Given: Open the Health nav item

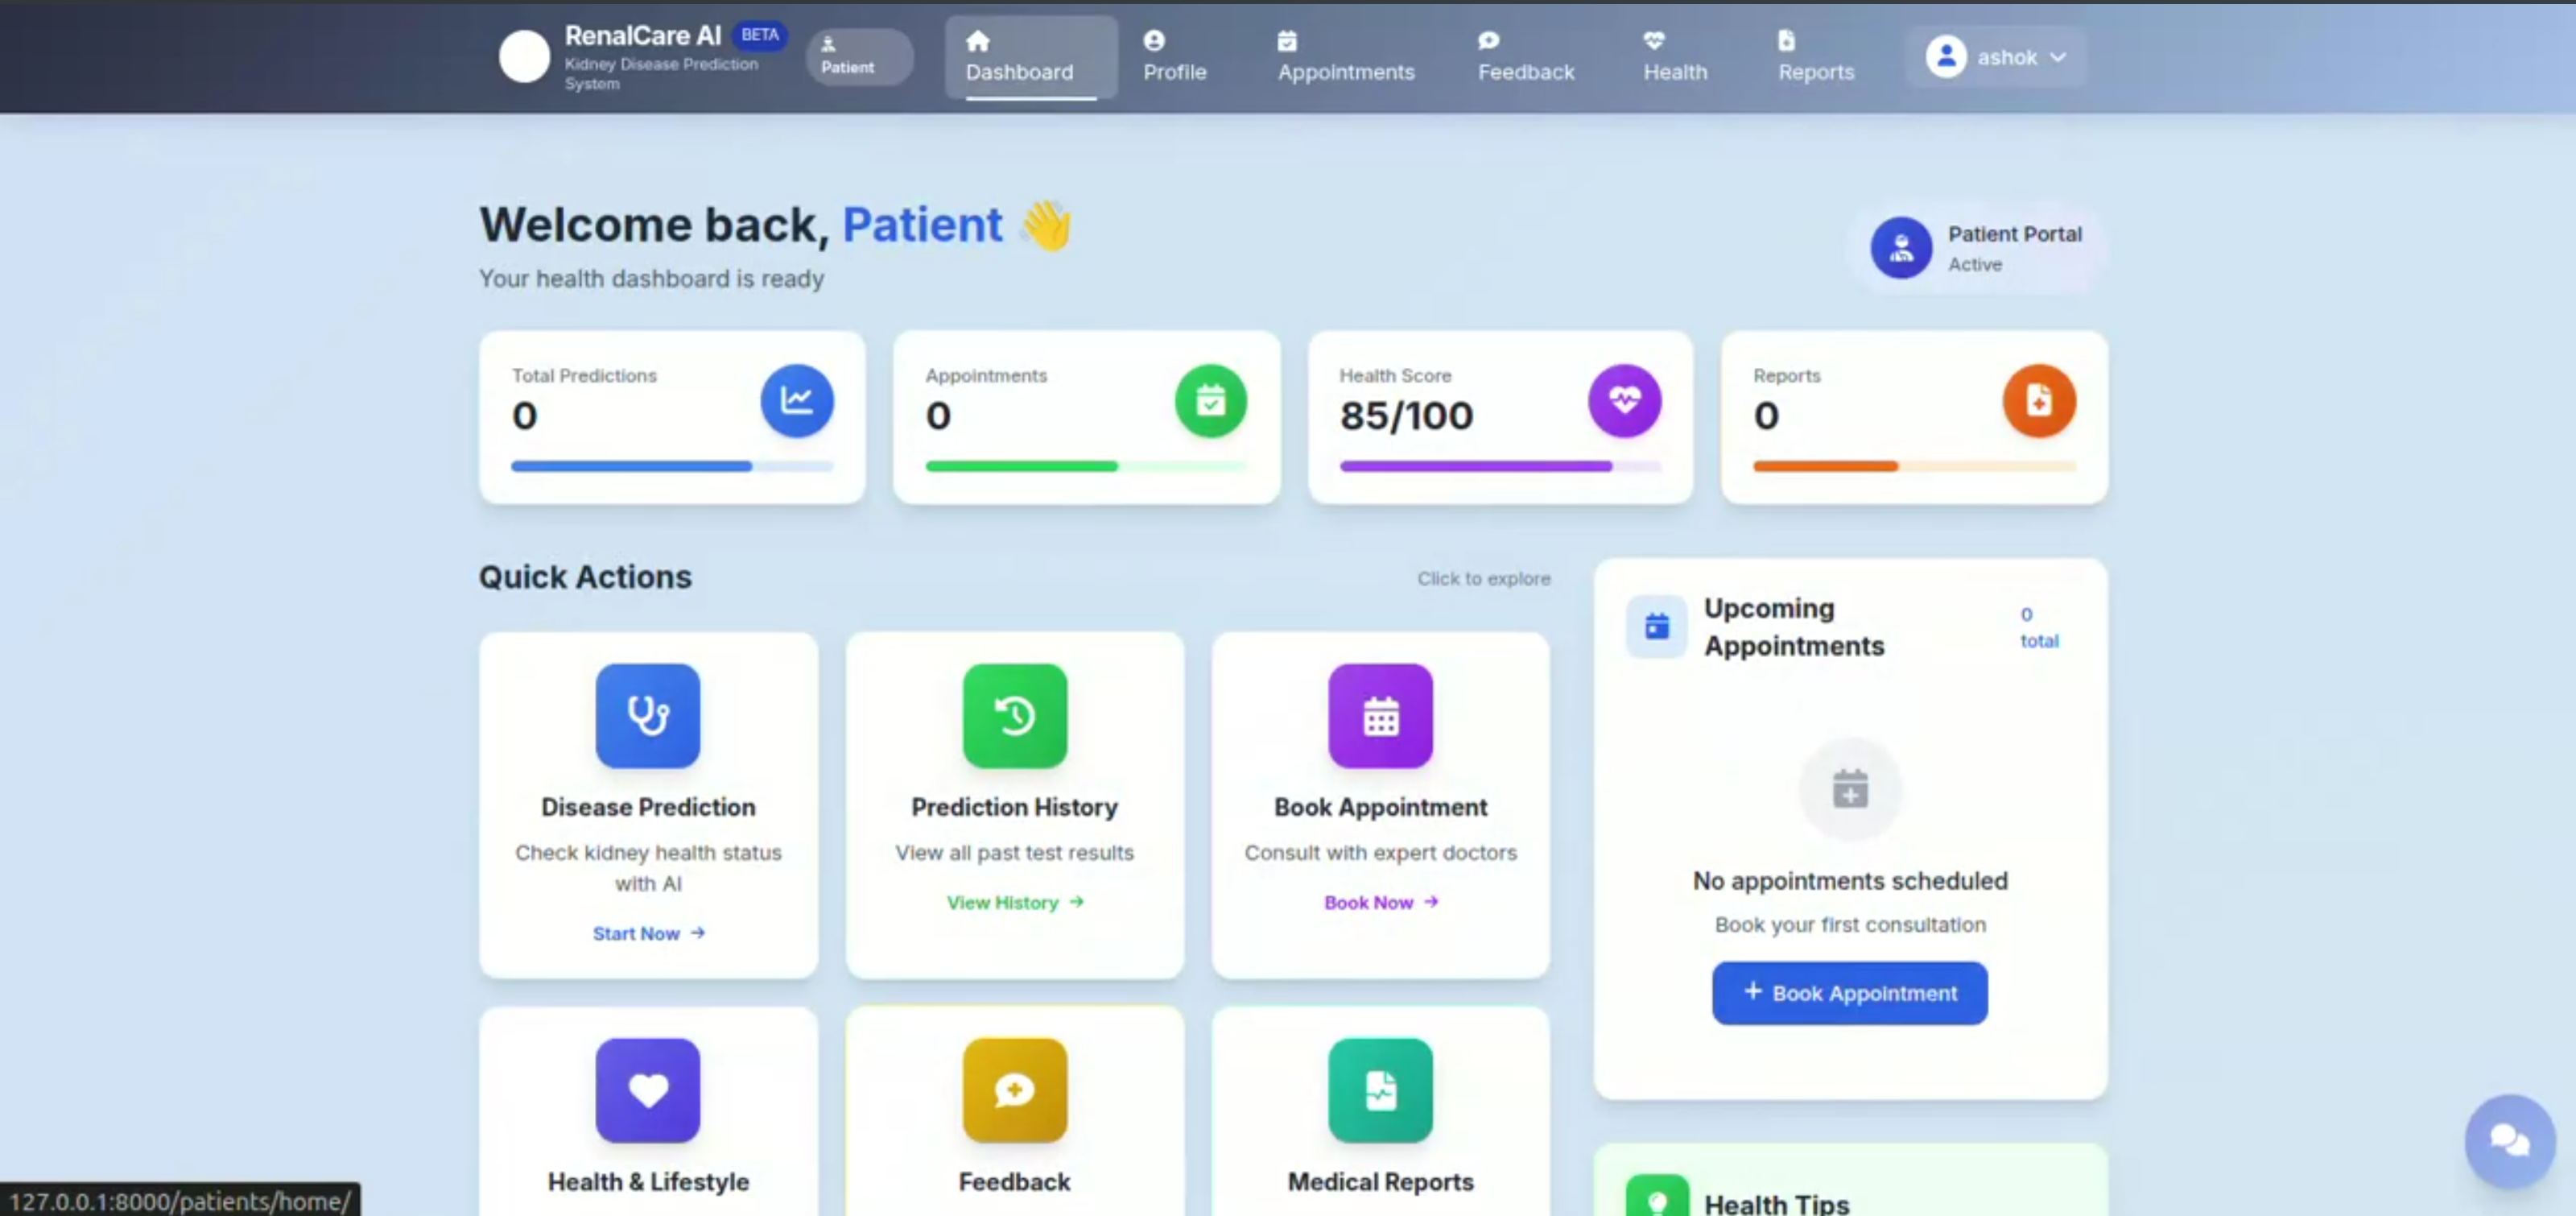Looking at the screenshot, I should tap(1675, 56).
